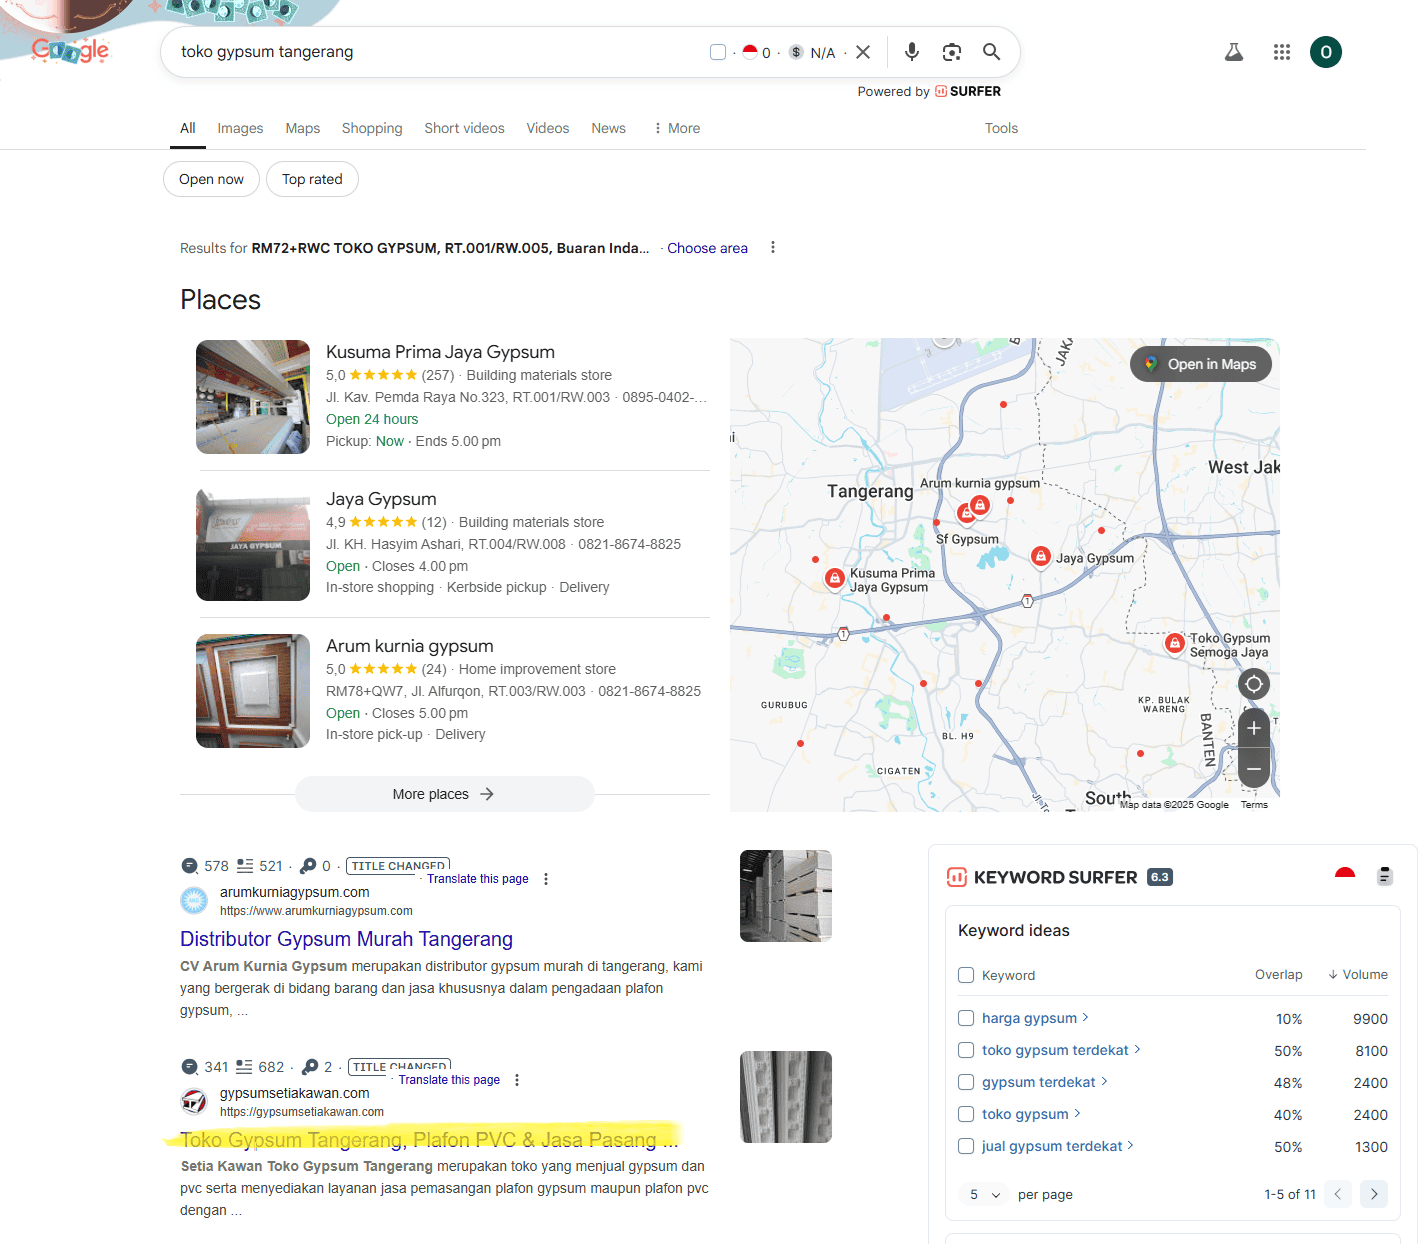Click the voice search microphone icon
1418x1244 pixels.
click(x=911, y=52)
